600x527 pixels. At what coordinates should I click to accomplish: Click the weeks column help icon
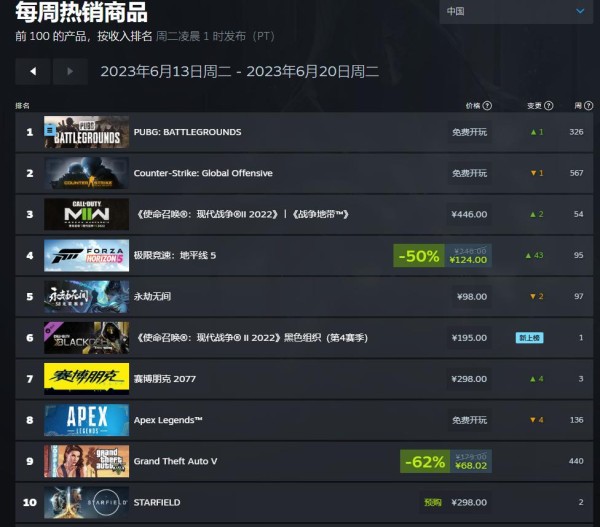tap(589, 106)
